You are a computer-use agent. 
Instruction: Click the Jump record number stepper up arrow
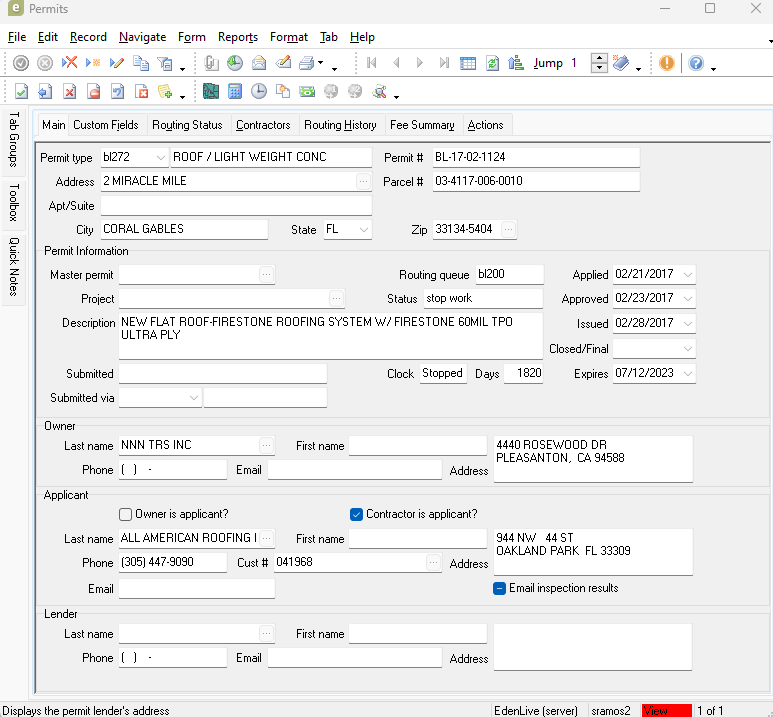[x=599, y=58]
